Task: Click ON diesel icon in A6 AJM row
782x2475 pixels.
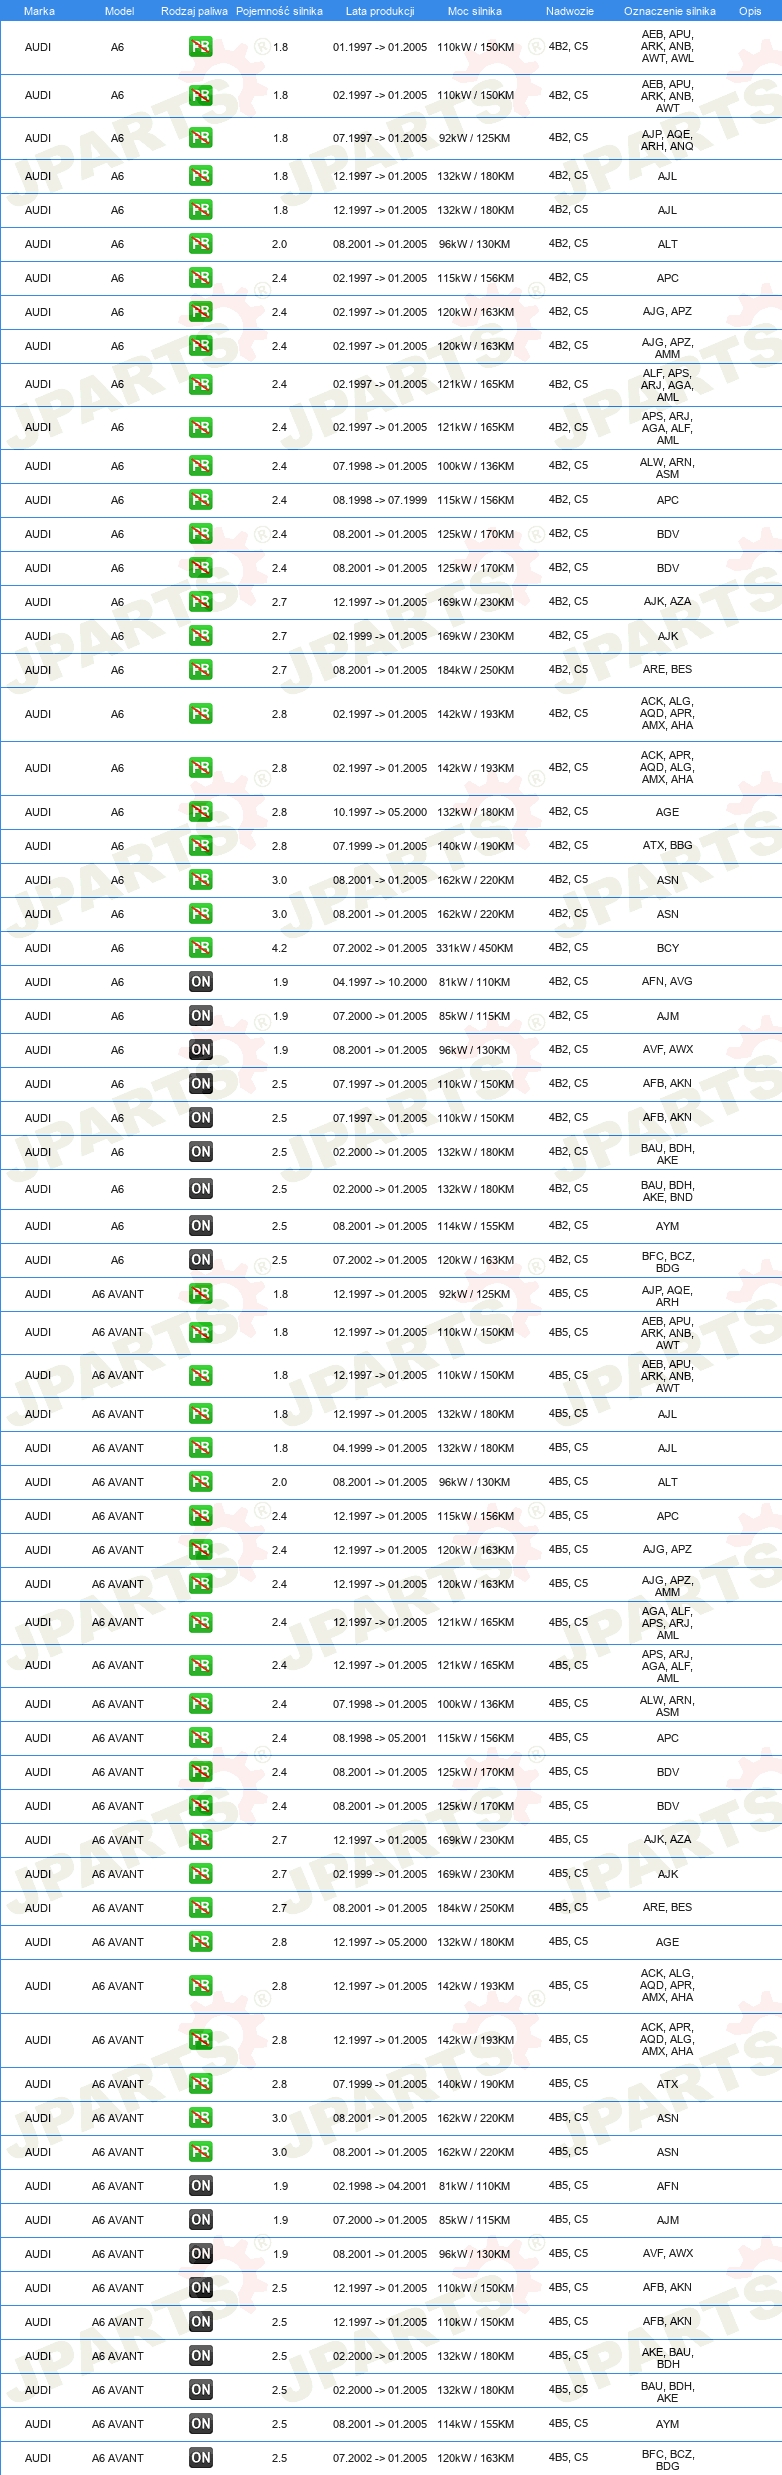Action: (x=201, y=1016)
